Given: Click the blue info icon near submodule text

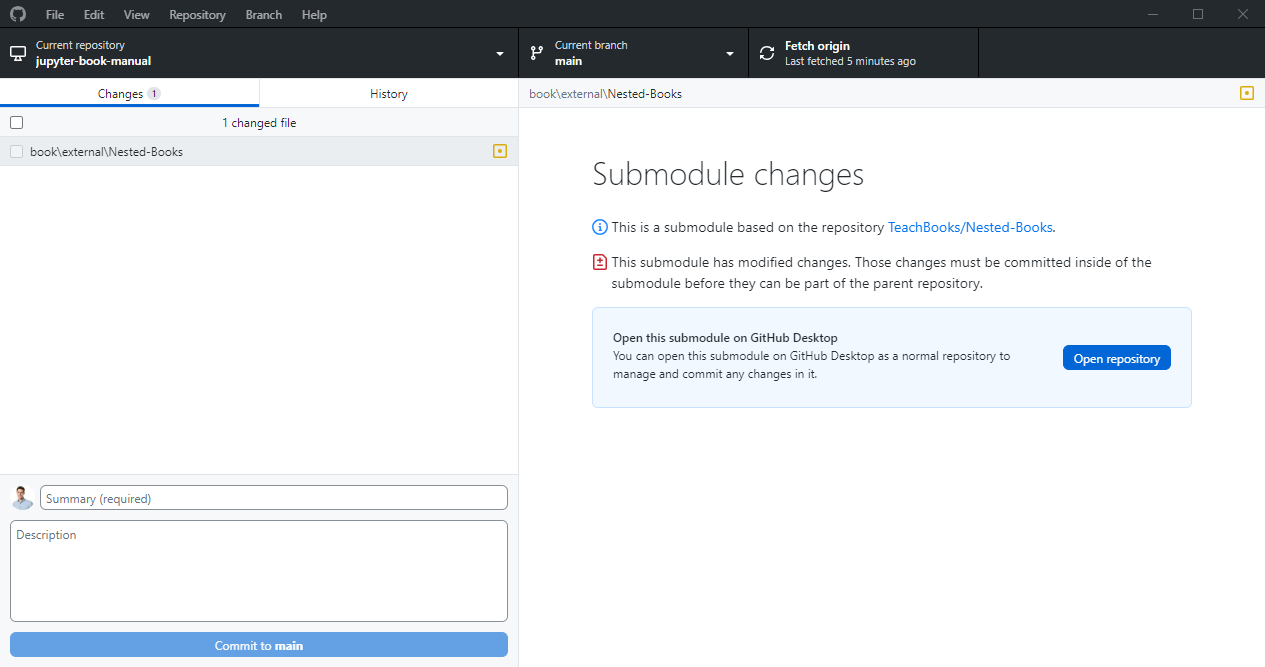Looking at the screenshot, I should (600, 227).
